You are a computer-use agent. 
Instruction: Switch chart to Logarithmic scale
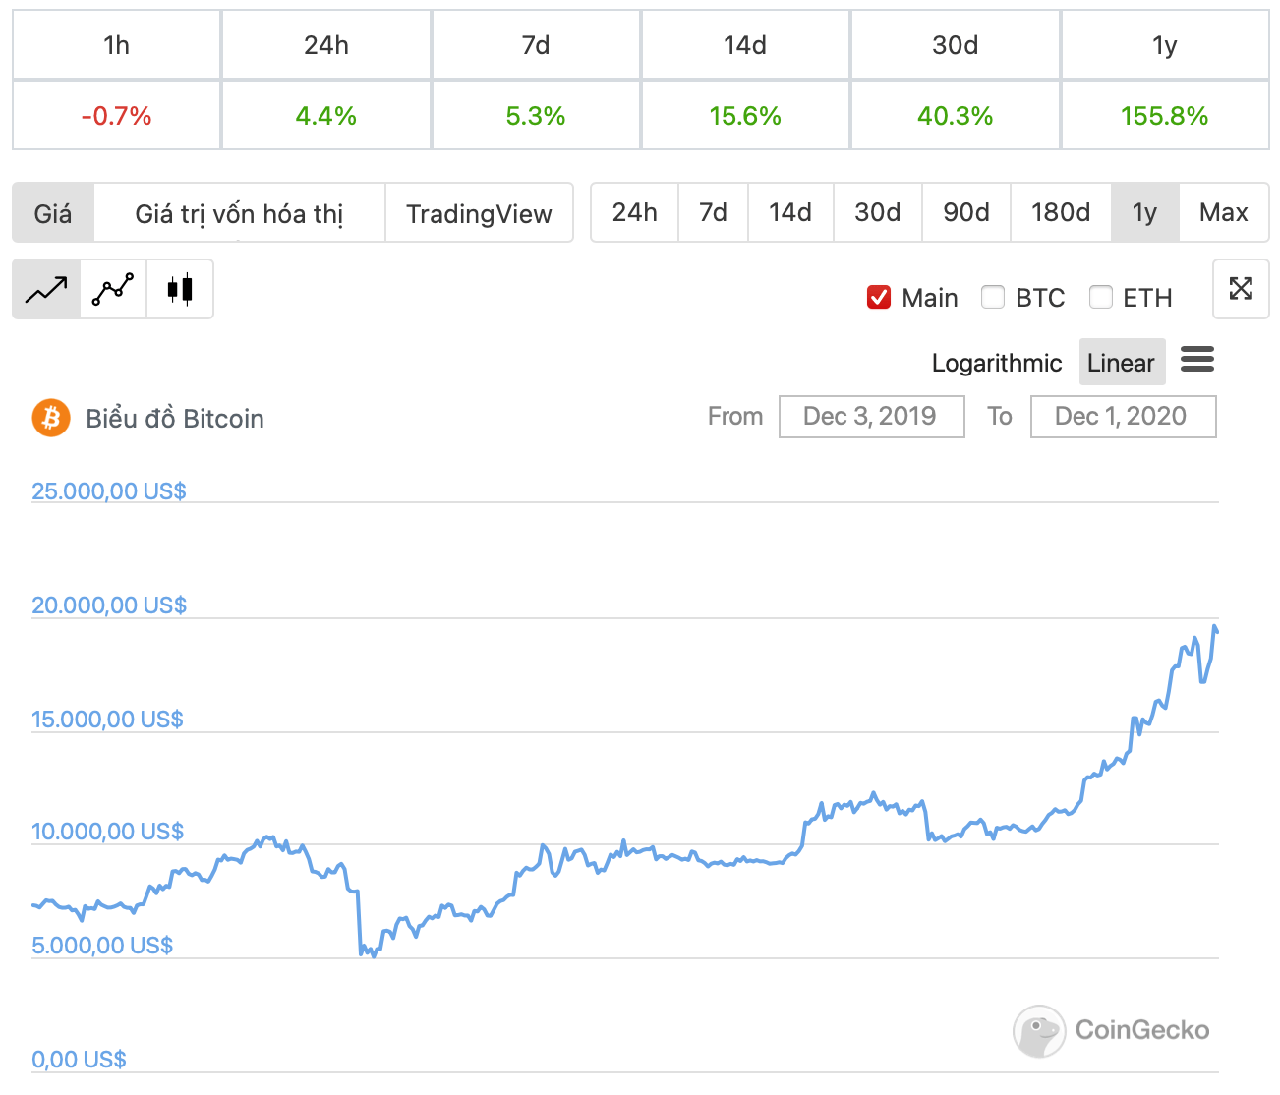coord(997,363)
